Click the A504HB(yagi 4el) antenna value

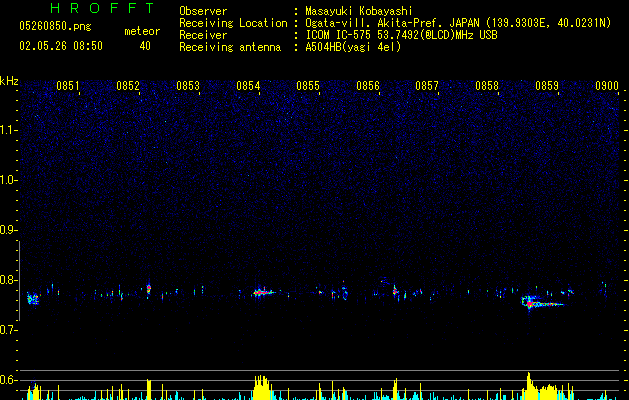click(x=353, y=47)
